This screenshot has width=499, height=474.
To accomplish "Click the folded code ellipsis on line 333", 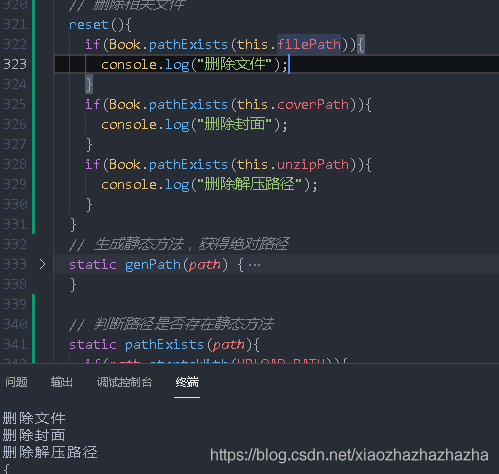I will pyautogui.click(x=254, y=265).
